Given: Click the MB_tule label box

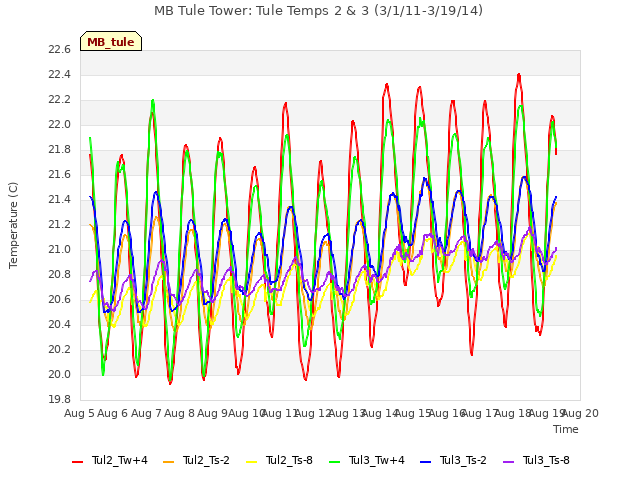Looking at the screenshot, I should [111, 41].
